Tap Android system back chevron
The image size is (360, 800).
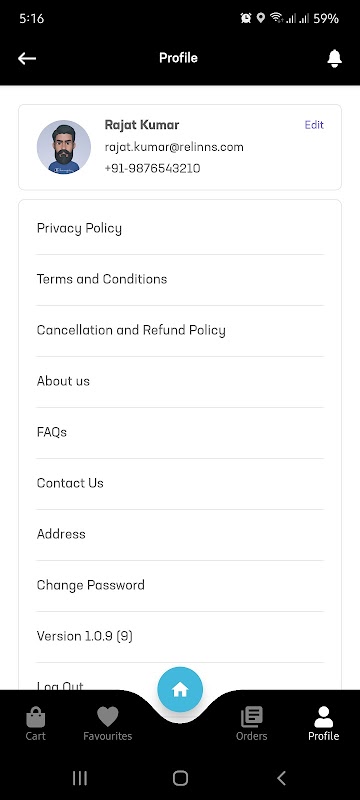click(x=281, y=778)
